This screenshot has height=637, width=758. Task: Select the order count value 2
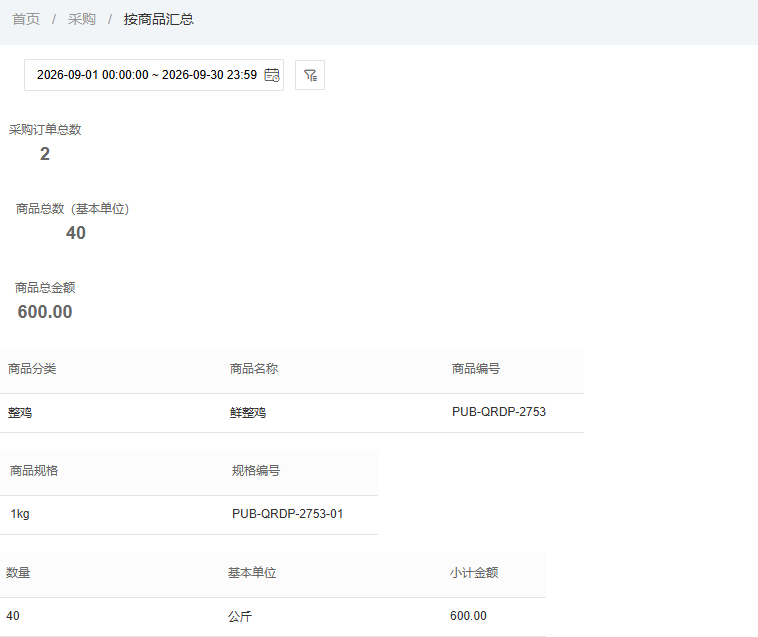pyautogui.click(x=44, y=154)
